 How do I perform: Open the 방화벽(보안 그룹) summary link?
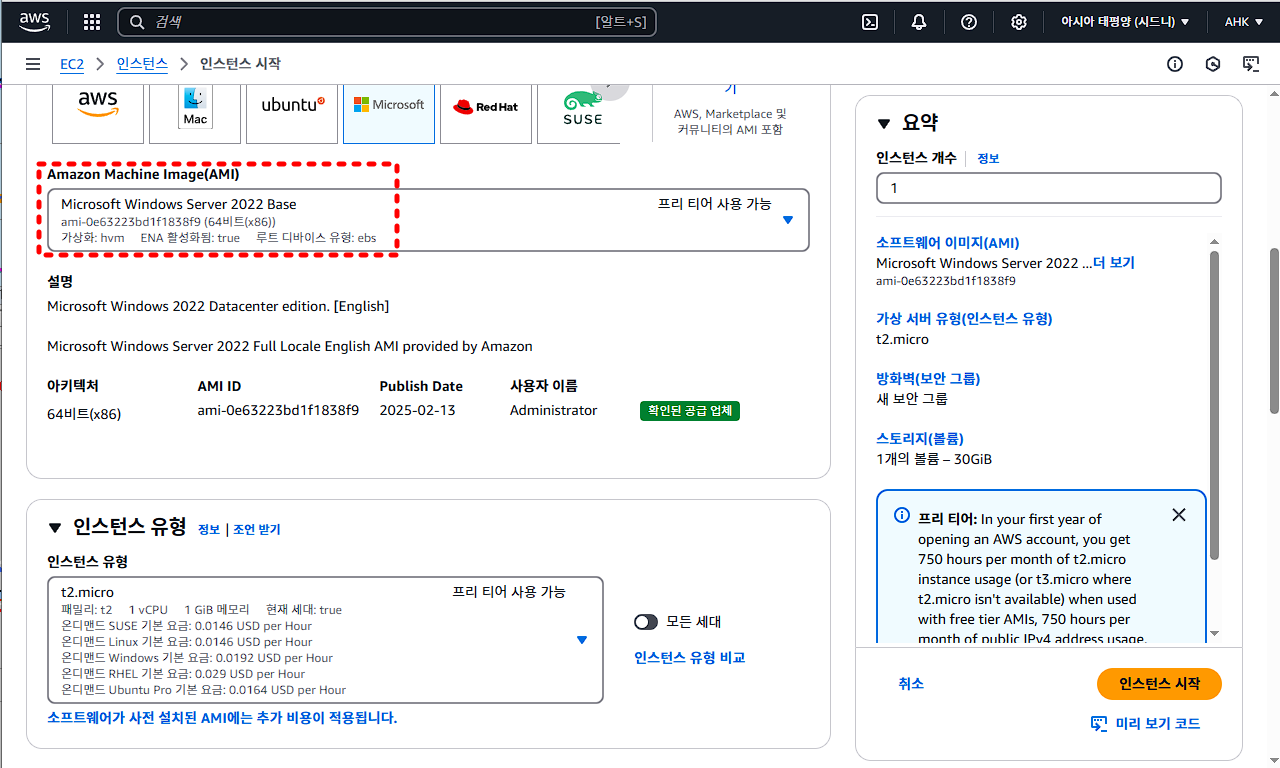(x=928, y=379)
